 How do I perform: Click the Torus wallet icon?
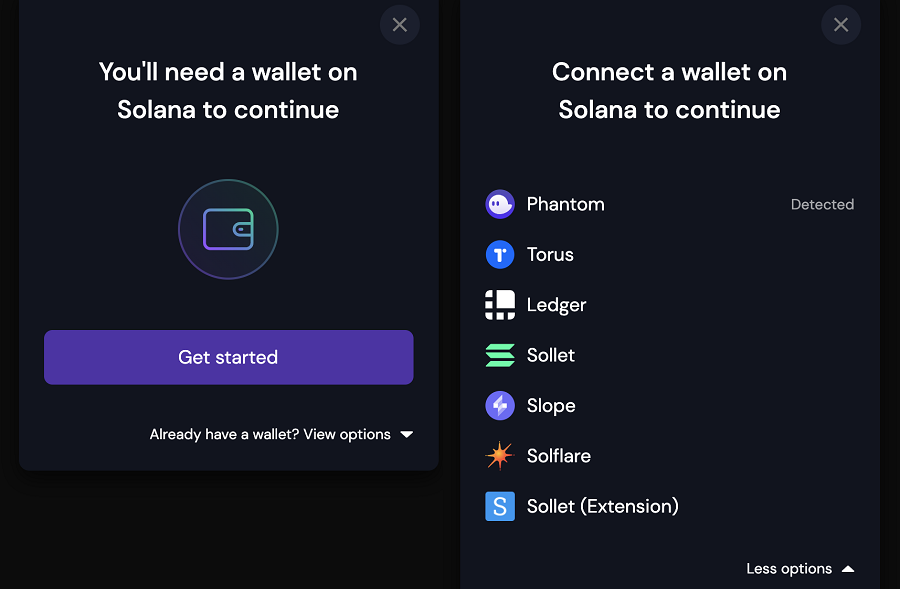[x=500, y=254]
